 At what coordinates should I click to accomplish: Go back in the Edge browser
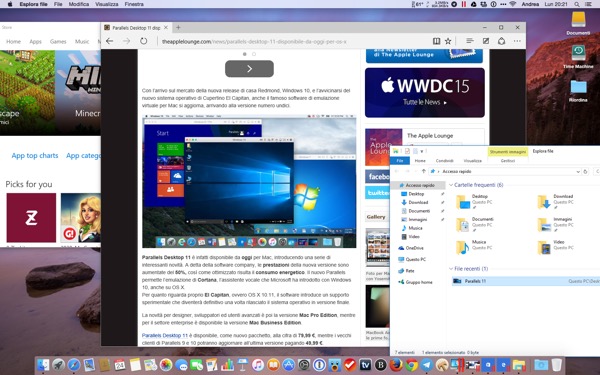[x=109, y=41]
